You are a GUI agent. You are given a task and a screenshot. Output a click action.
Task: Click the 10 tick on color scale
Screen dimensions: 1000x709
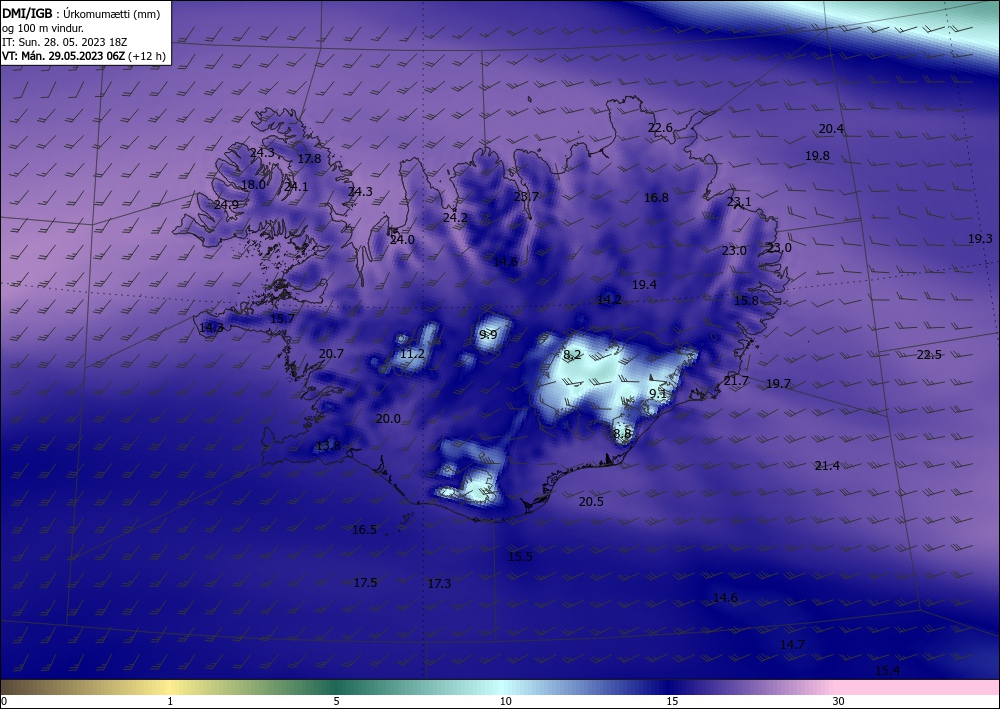point(505,702)
